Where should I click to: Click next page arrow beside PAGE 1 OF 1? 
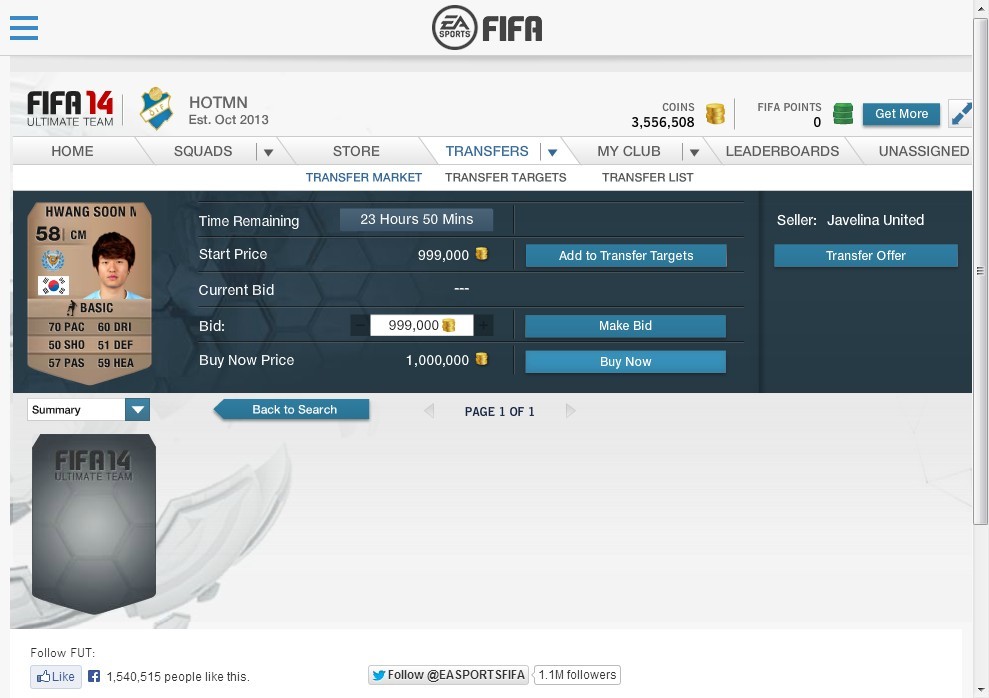point(571,411)
